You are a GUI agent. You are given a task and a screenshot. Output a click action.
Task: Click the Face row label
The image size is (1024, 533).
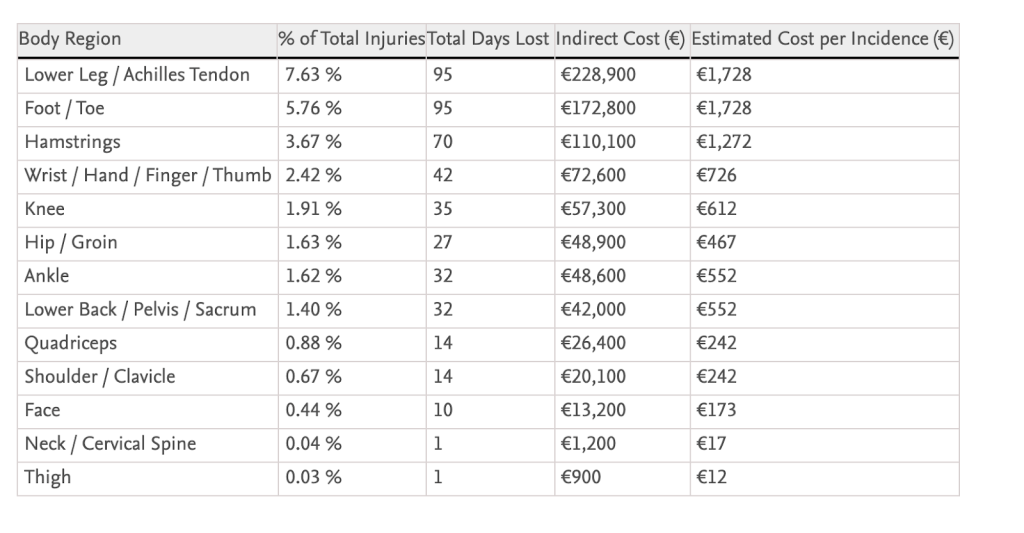pyautogui.click(x=42, y=410)
